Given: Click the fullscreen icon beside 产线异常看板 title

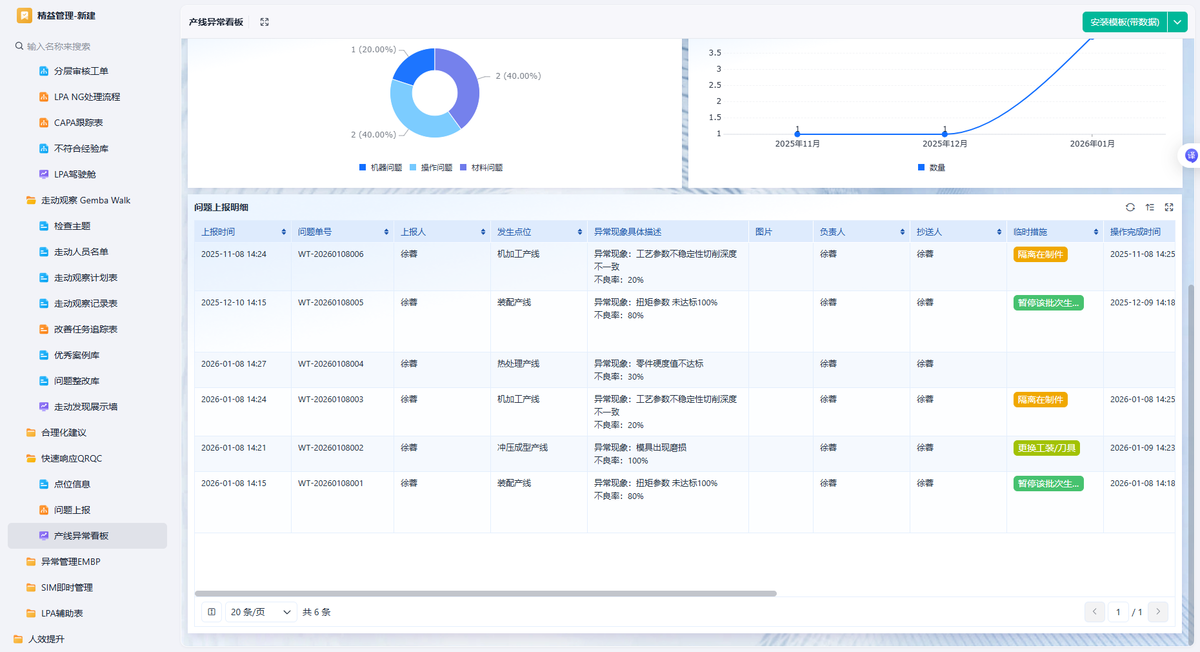Looking at the screenshot, I should coord(264,22).
